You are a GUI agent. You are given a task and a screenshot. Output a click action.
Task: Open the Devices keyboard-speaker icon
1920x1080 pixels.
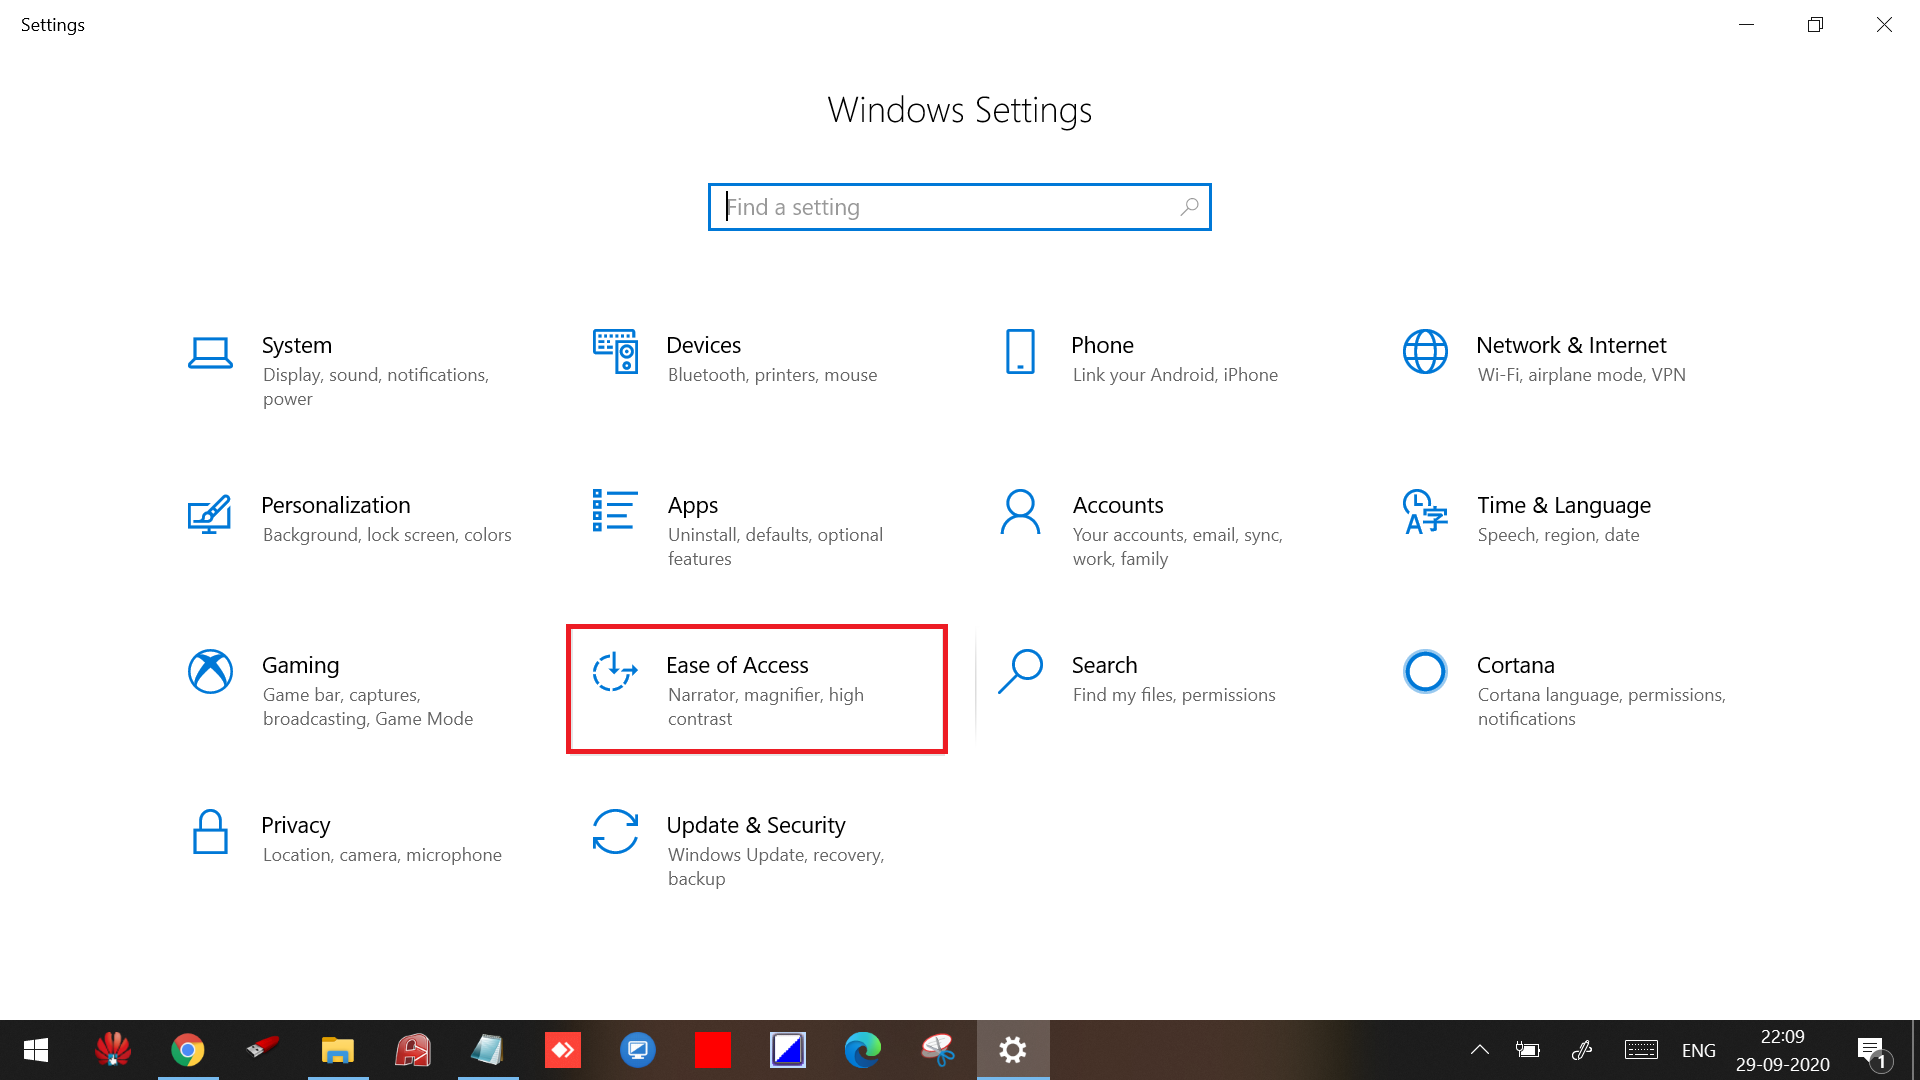(615, 351)
